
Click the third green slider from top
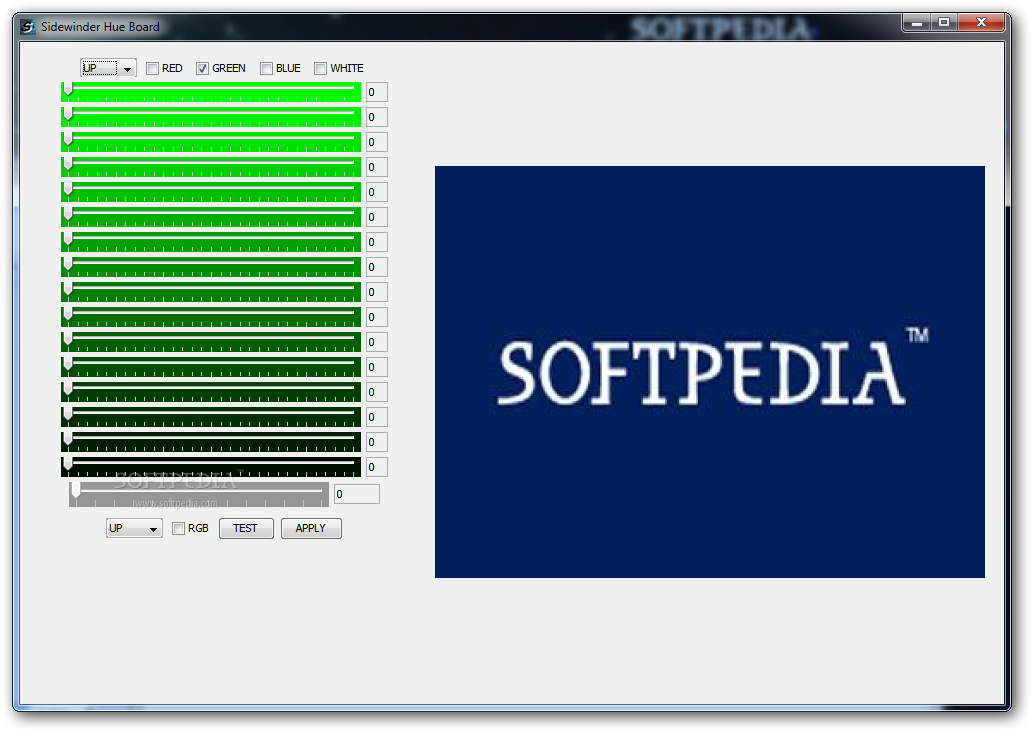pyautogui.click(x=211, y=142)
